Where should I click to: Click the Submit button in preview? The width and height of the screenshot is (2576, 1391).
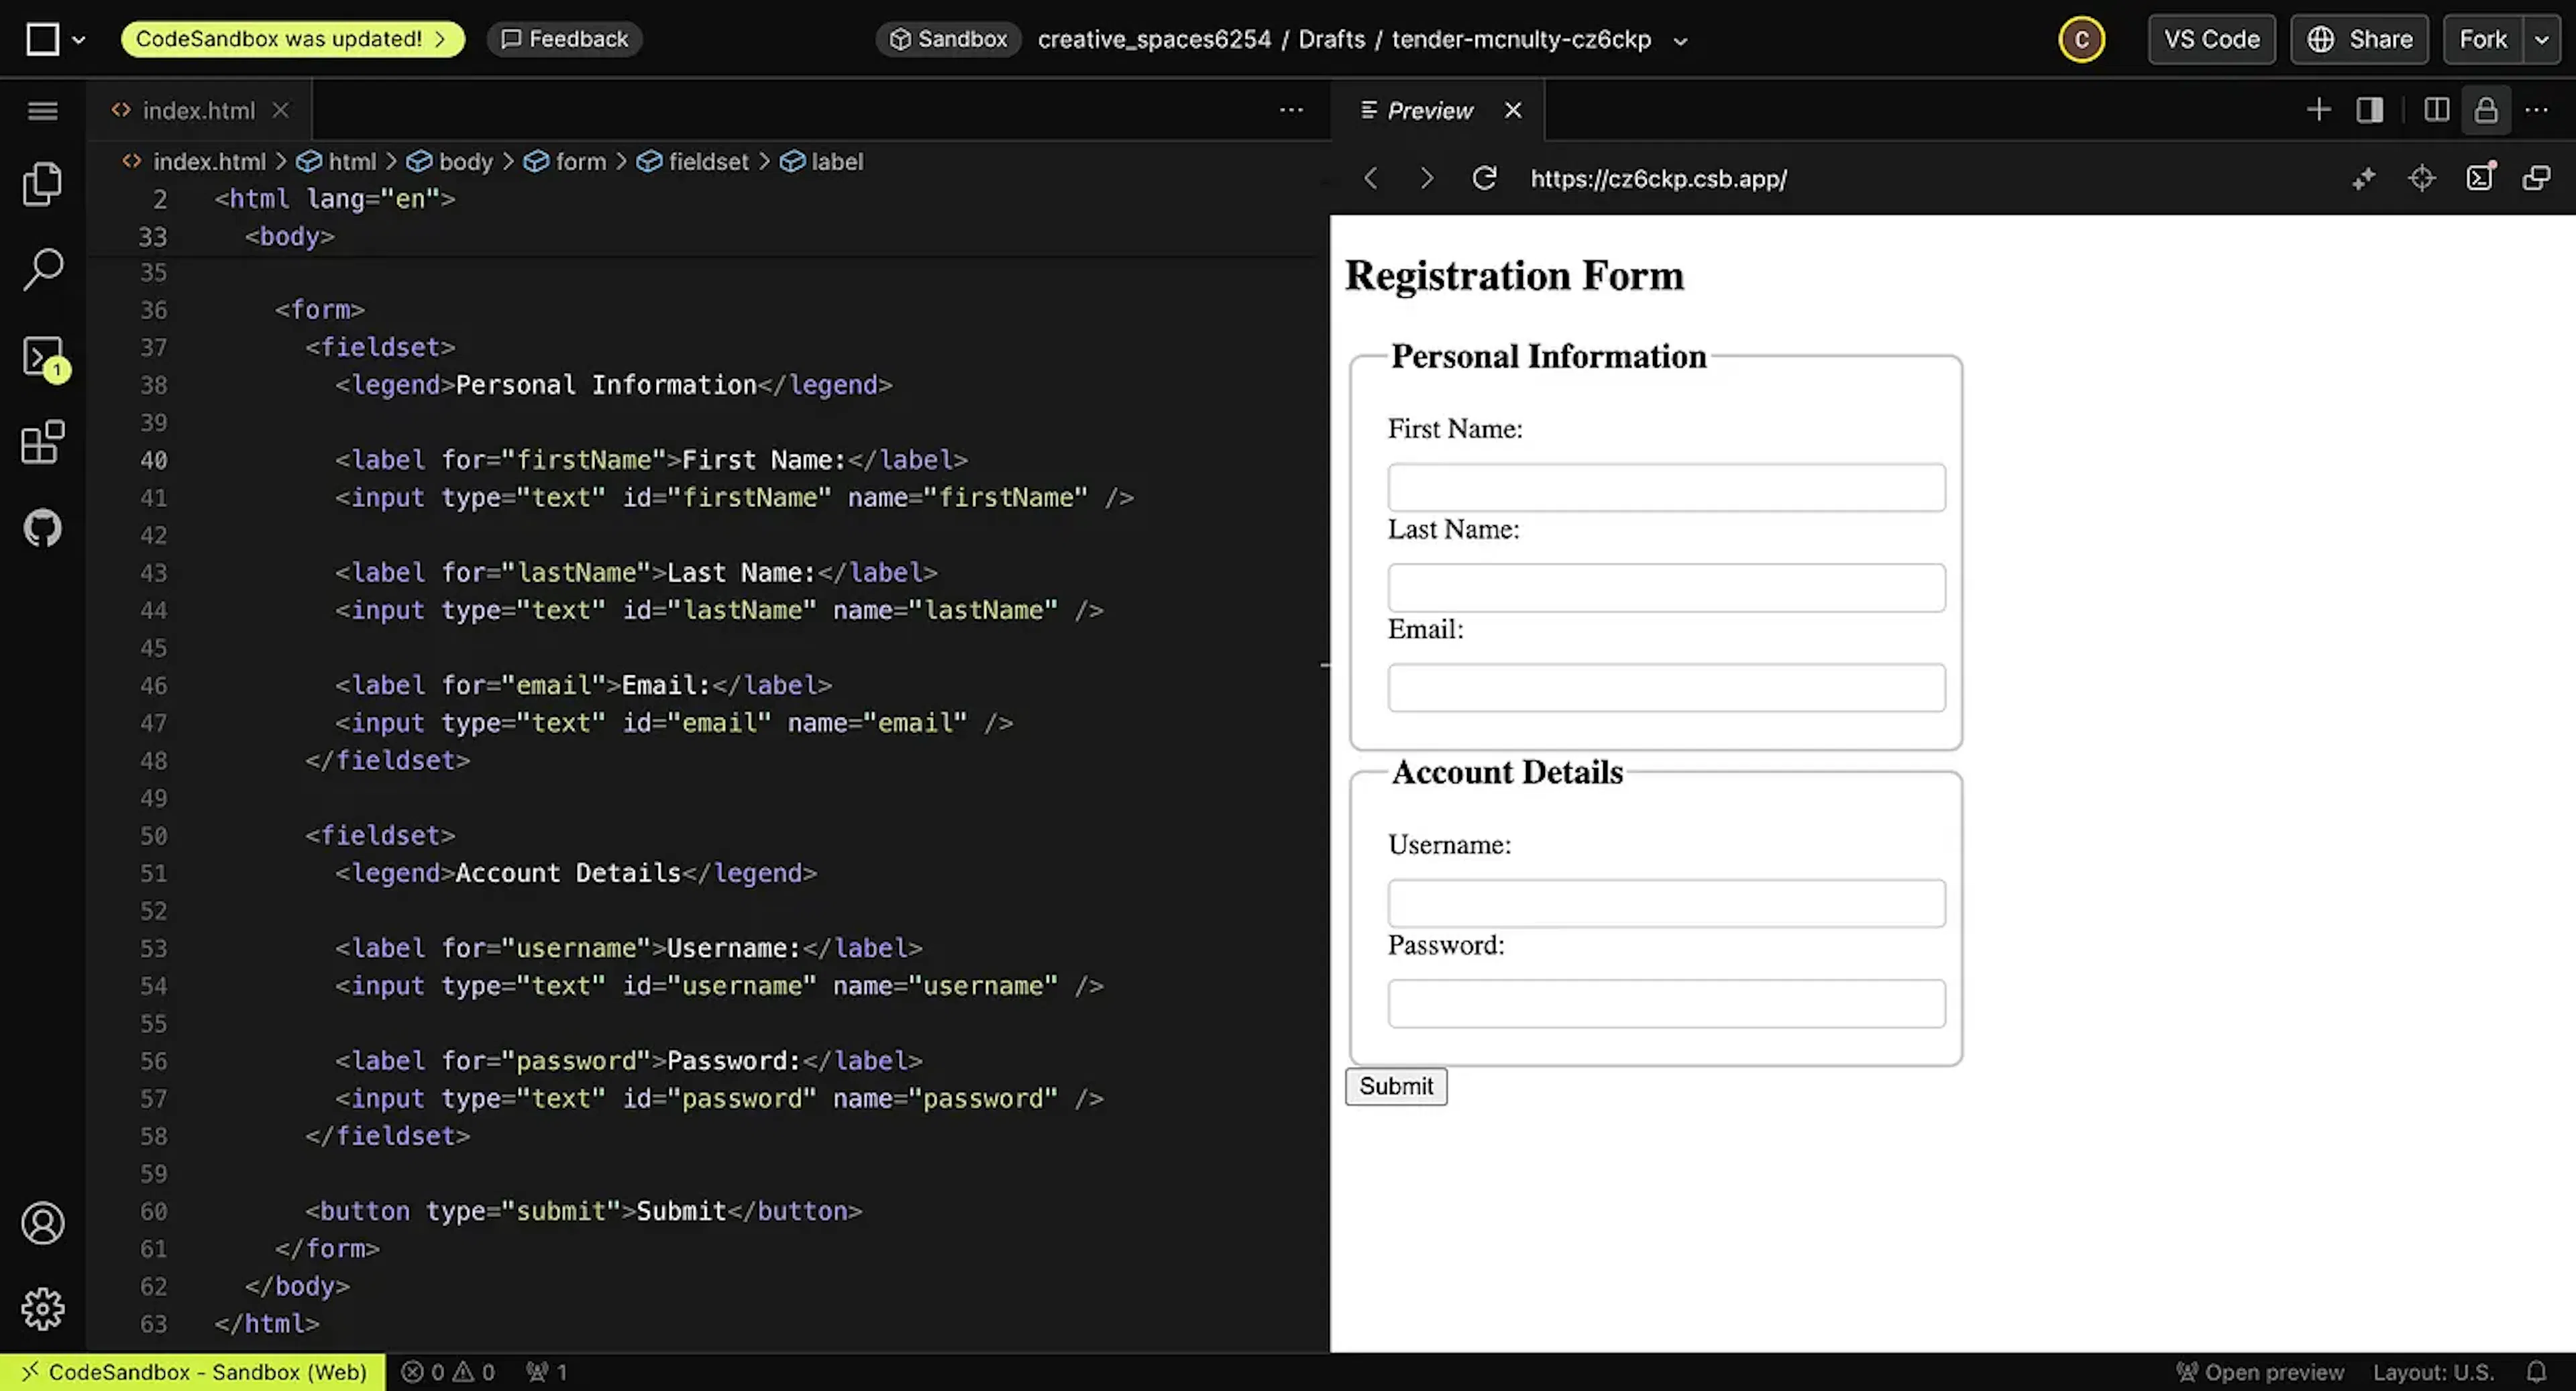pyautogui.click(x=1396, y=1086)
